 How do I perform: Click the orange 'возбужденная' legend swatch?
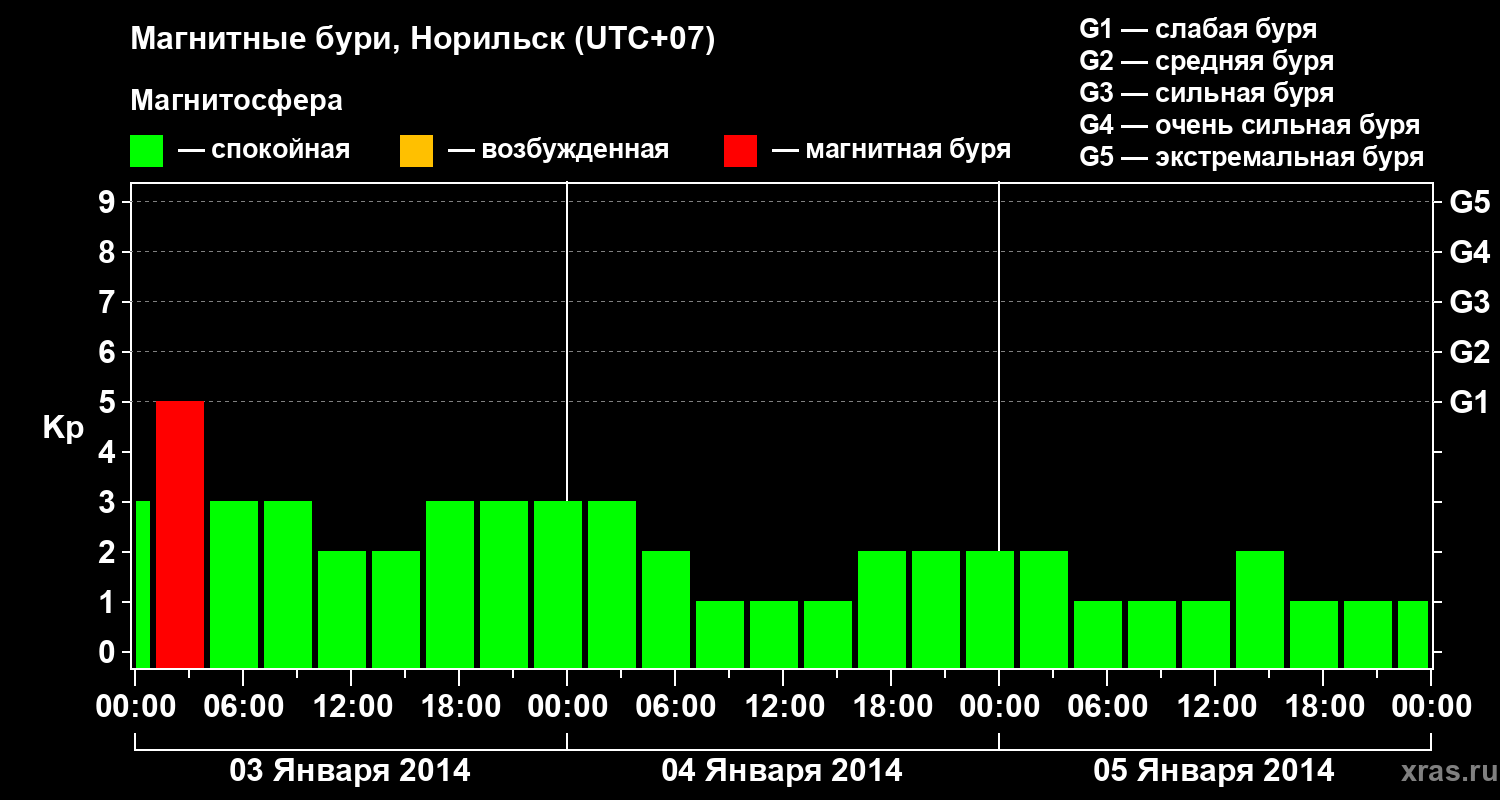(x=416, y=151)
